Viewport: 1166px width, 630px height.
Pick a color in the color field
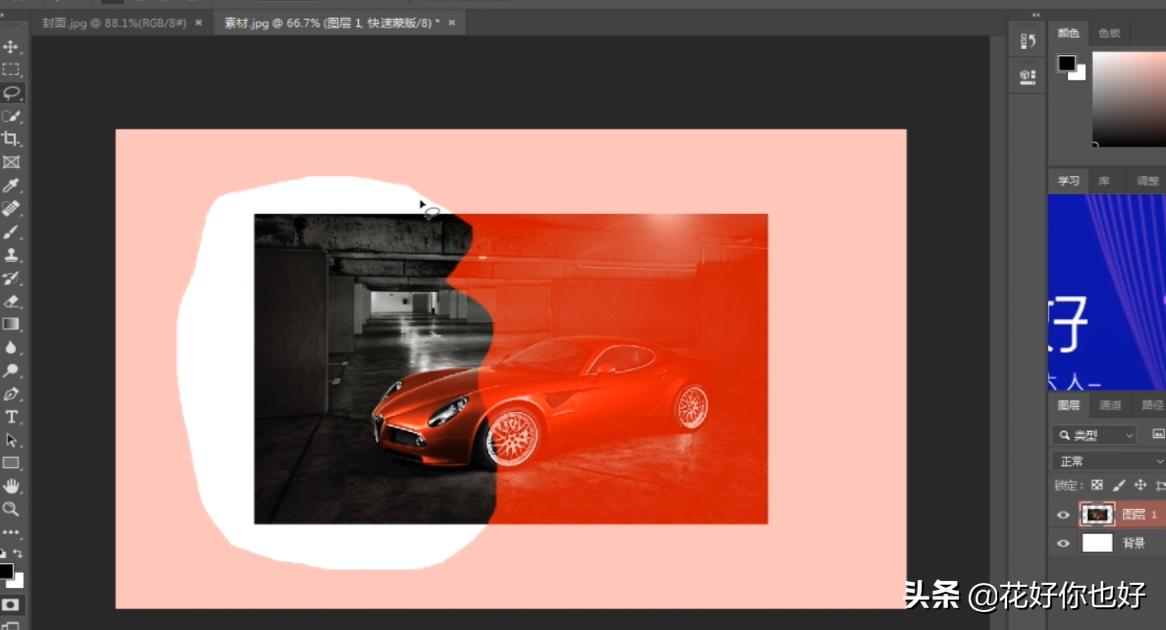pos(1129,98)
